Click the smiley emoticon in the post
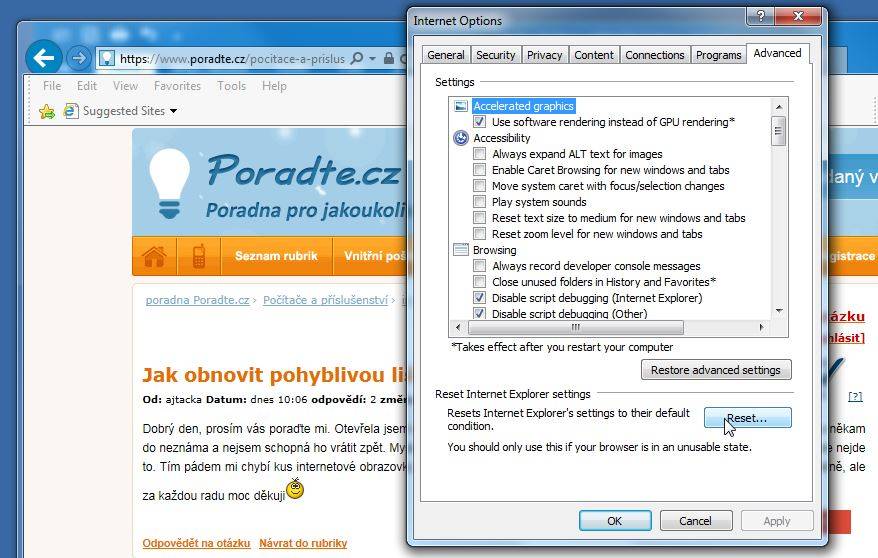The image size is (878, 558). pyautogui.click(x=295, y=489)
